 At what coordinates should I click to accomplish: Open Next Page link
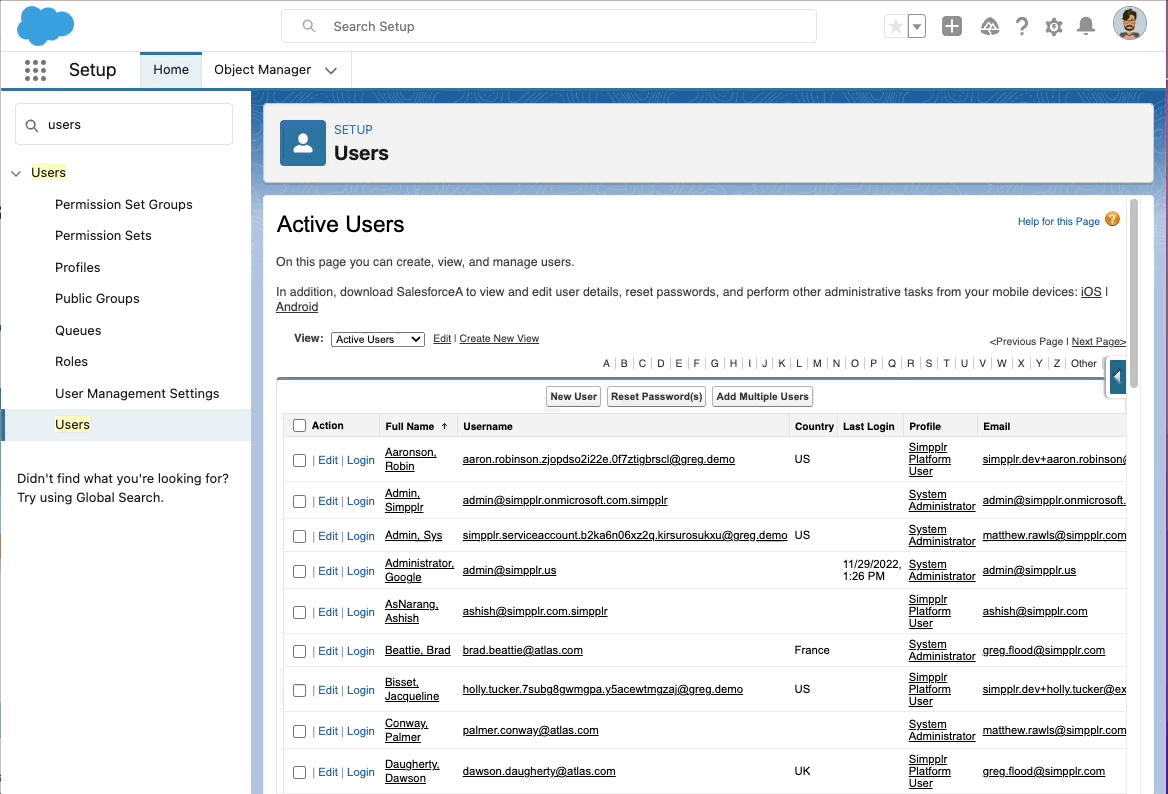1098,341
